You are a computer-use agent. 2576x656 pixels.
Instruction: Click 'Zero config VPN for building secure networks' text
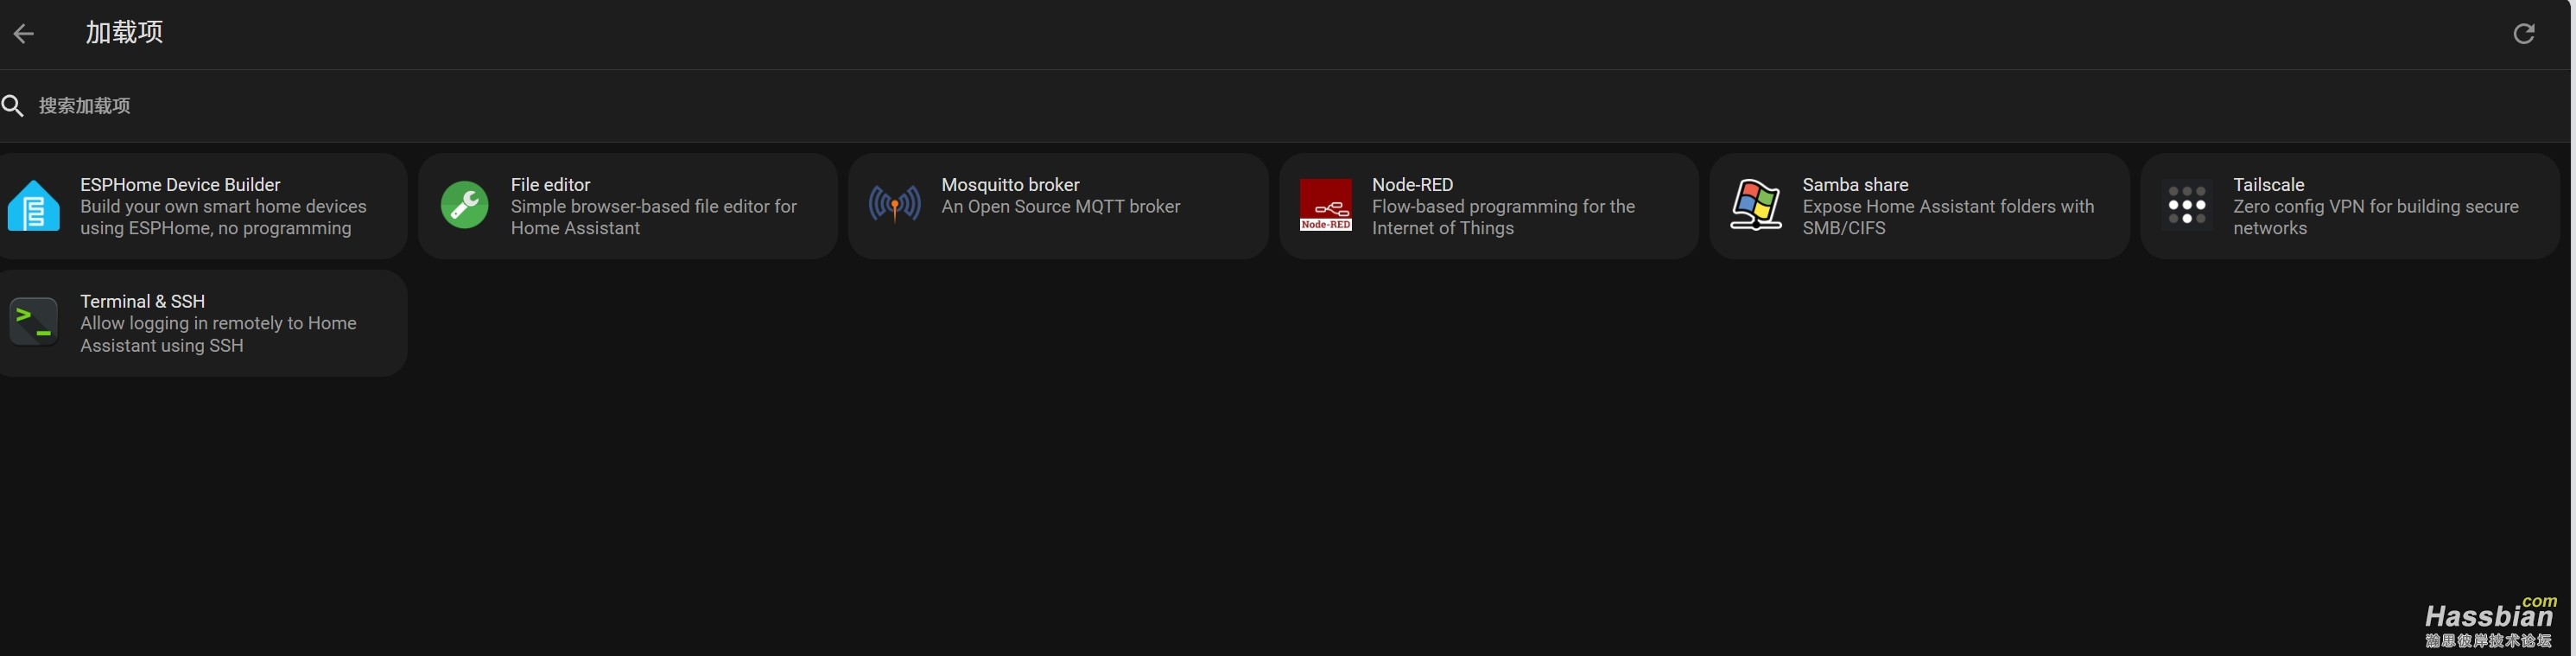tap(2375, 218)
